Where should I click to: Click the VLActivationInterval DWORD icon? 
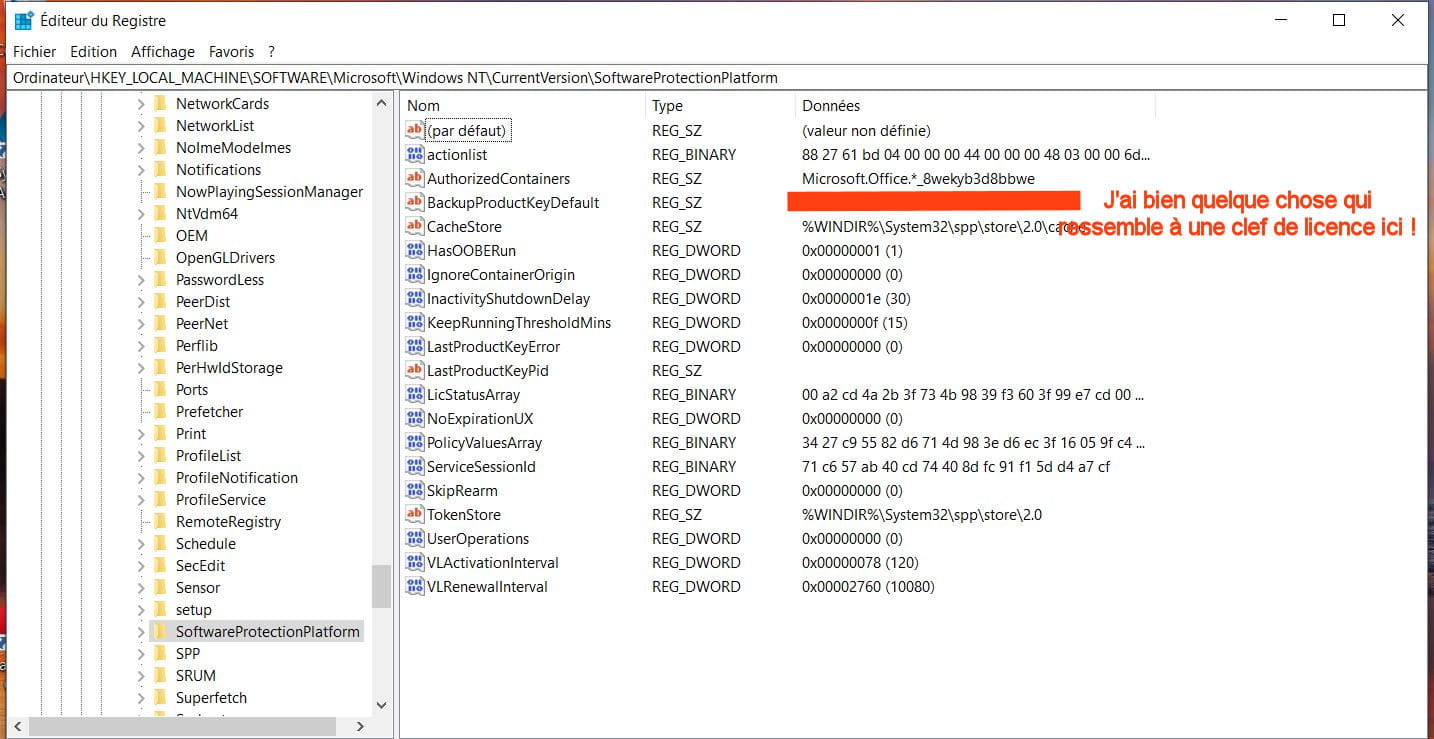click(x=415, y=562)
